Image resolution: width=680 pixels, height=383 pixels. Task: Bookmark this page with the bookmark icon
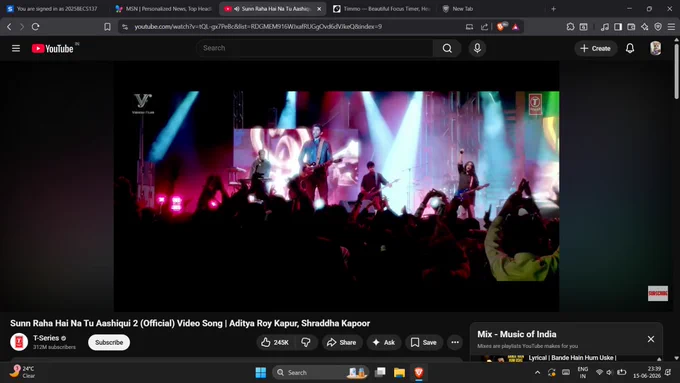click(x=107, y=27)
